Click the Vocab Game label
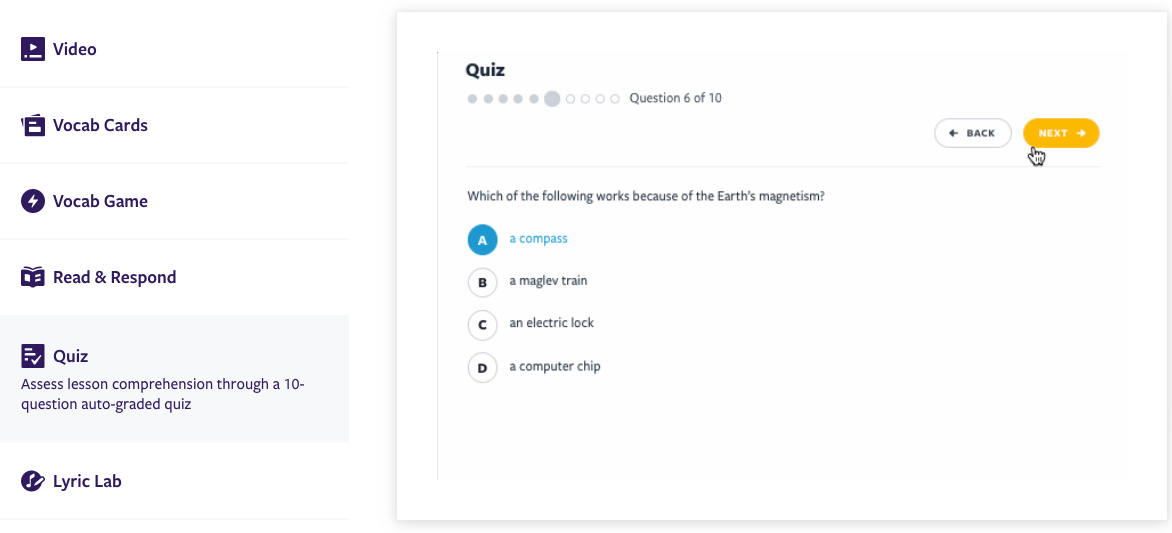 point(100,202)
